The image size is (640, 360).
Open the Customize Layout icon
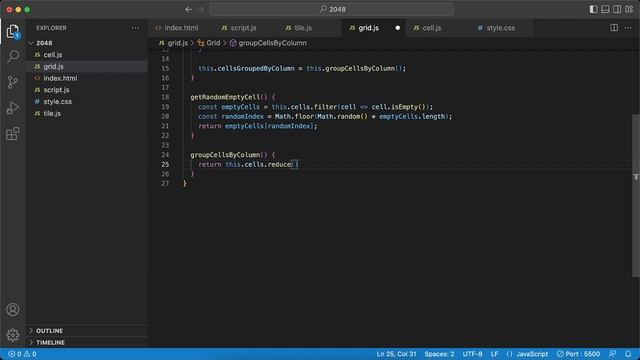coord(629,9)
